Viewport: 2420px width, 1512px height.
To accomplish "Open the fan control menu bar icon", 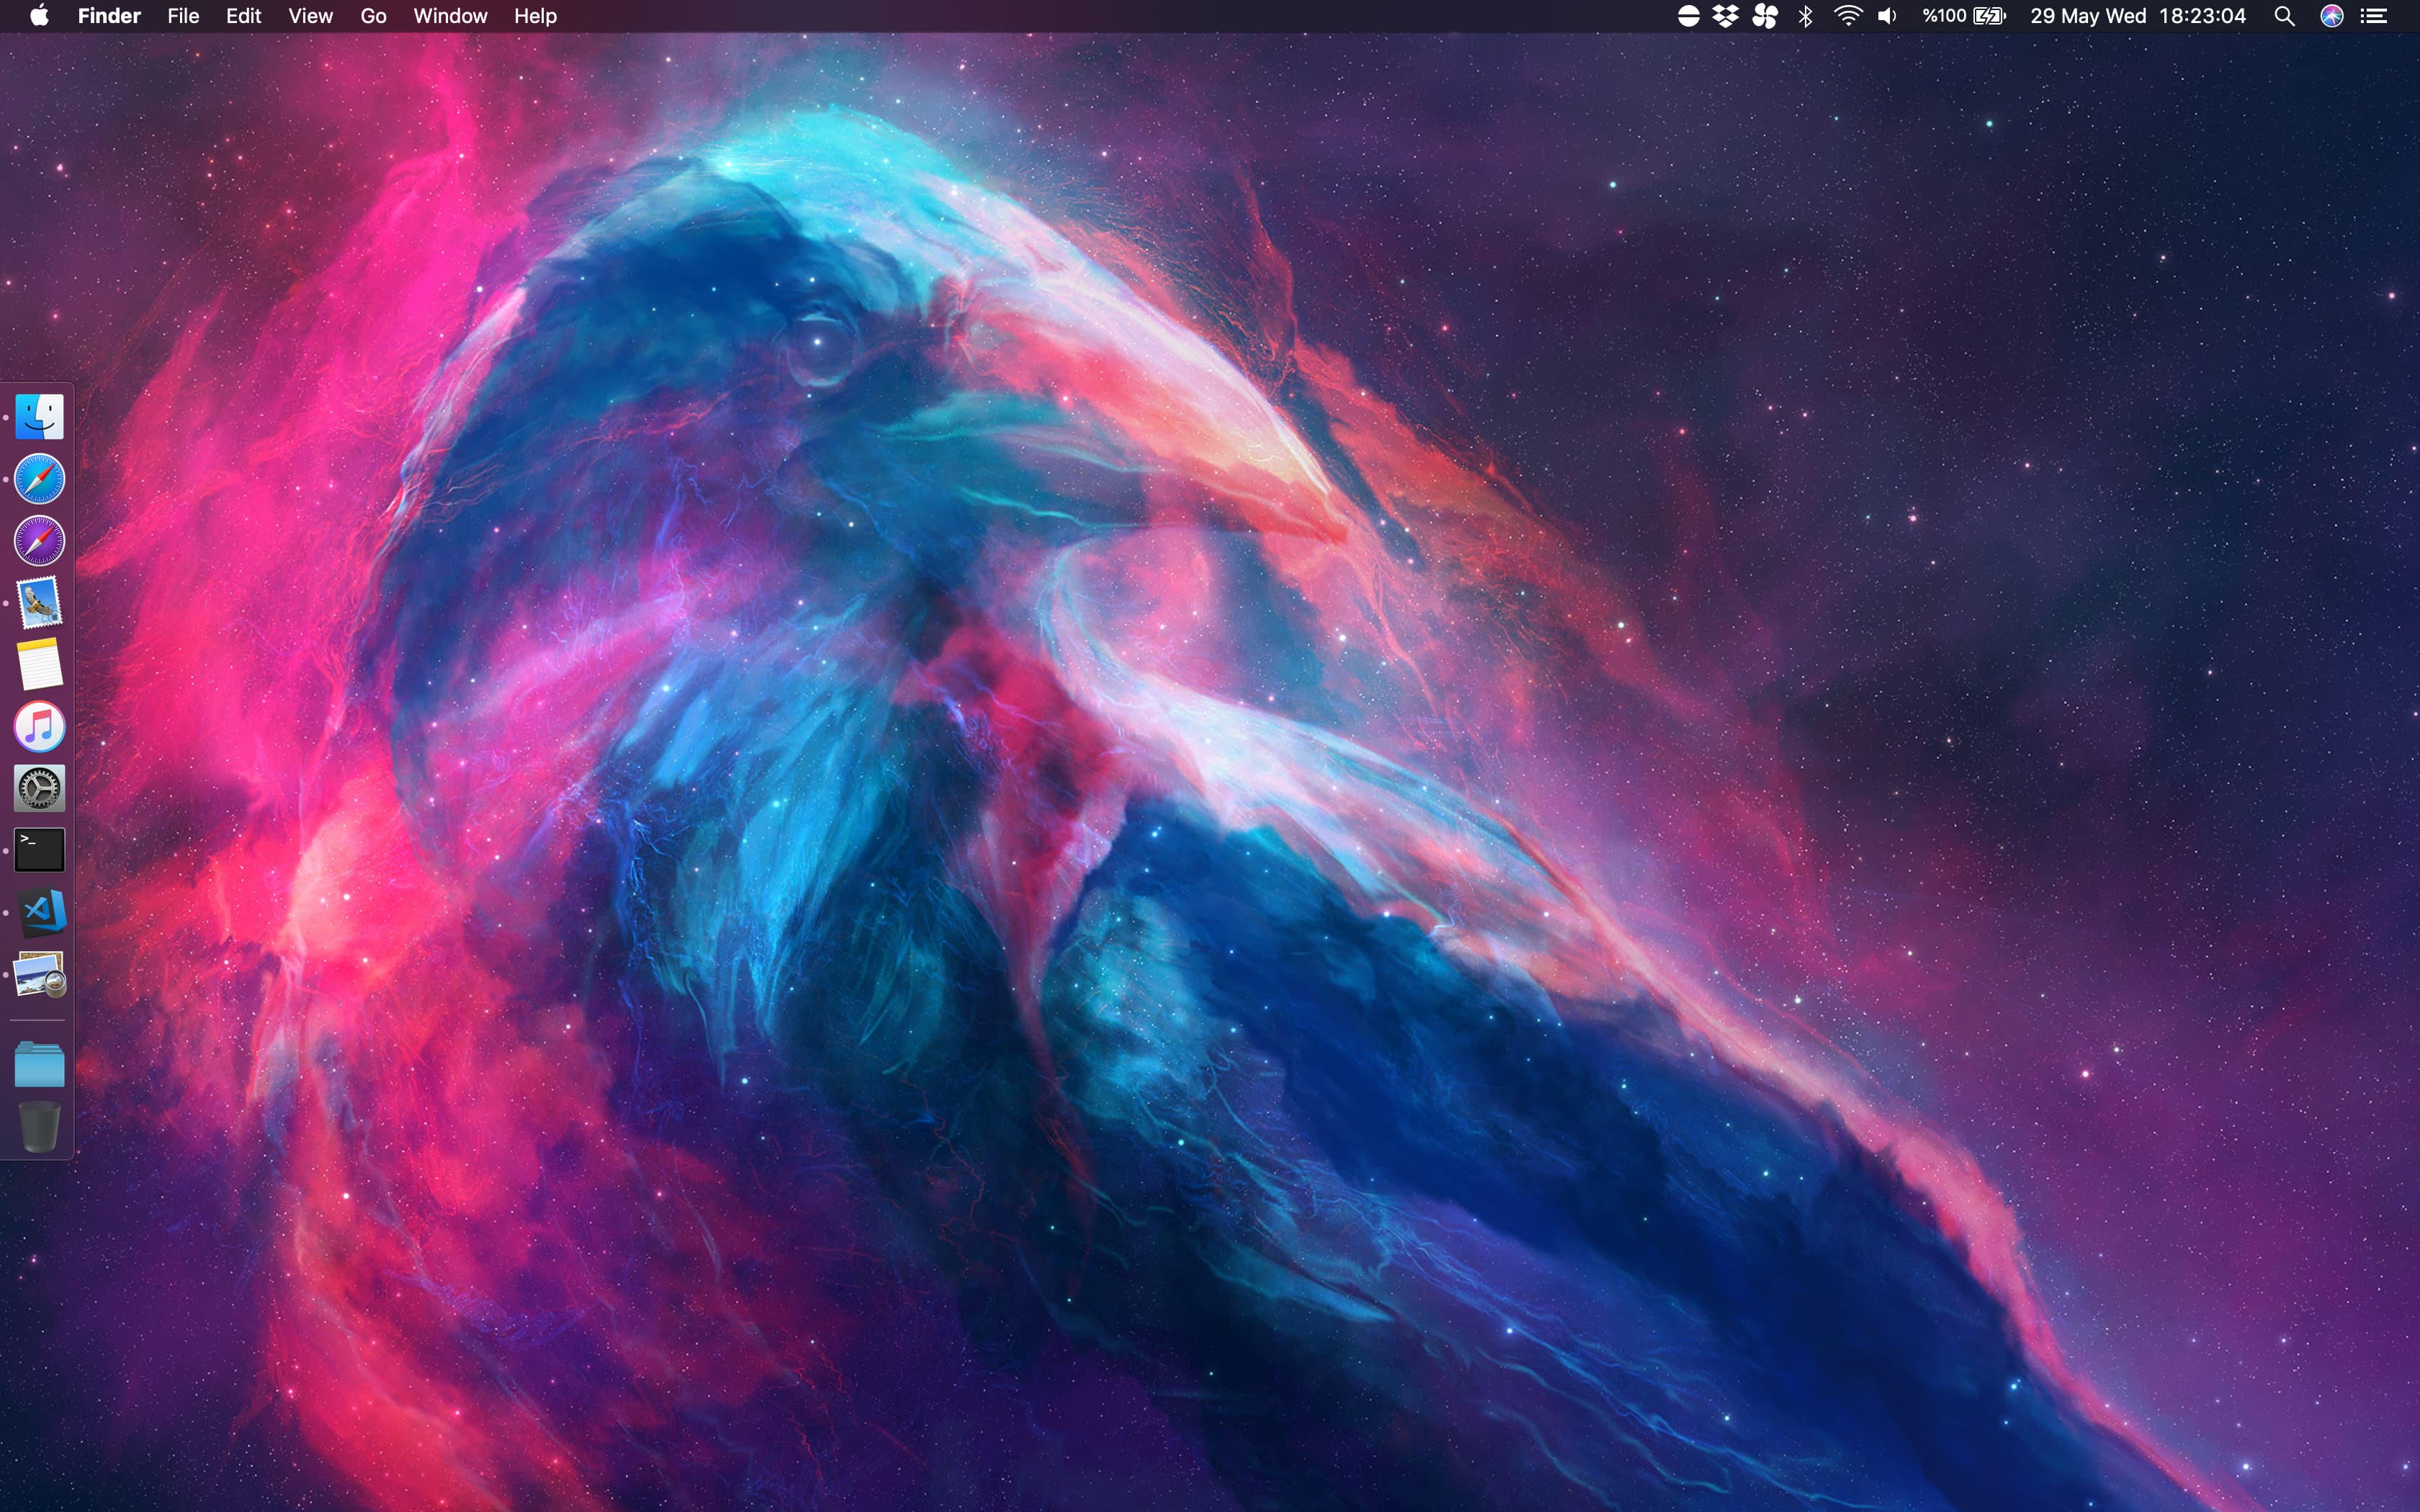I will pos(1765,16).
